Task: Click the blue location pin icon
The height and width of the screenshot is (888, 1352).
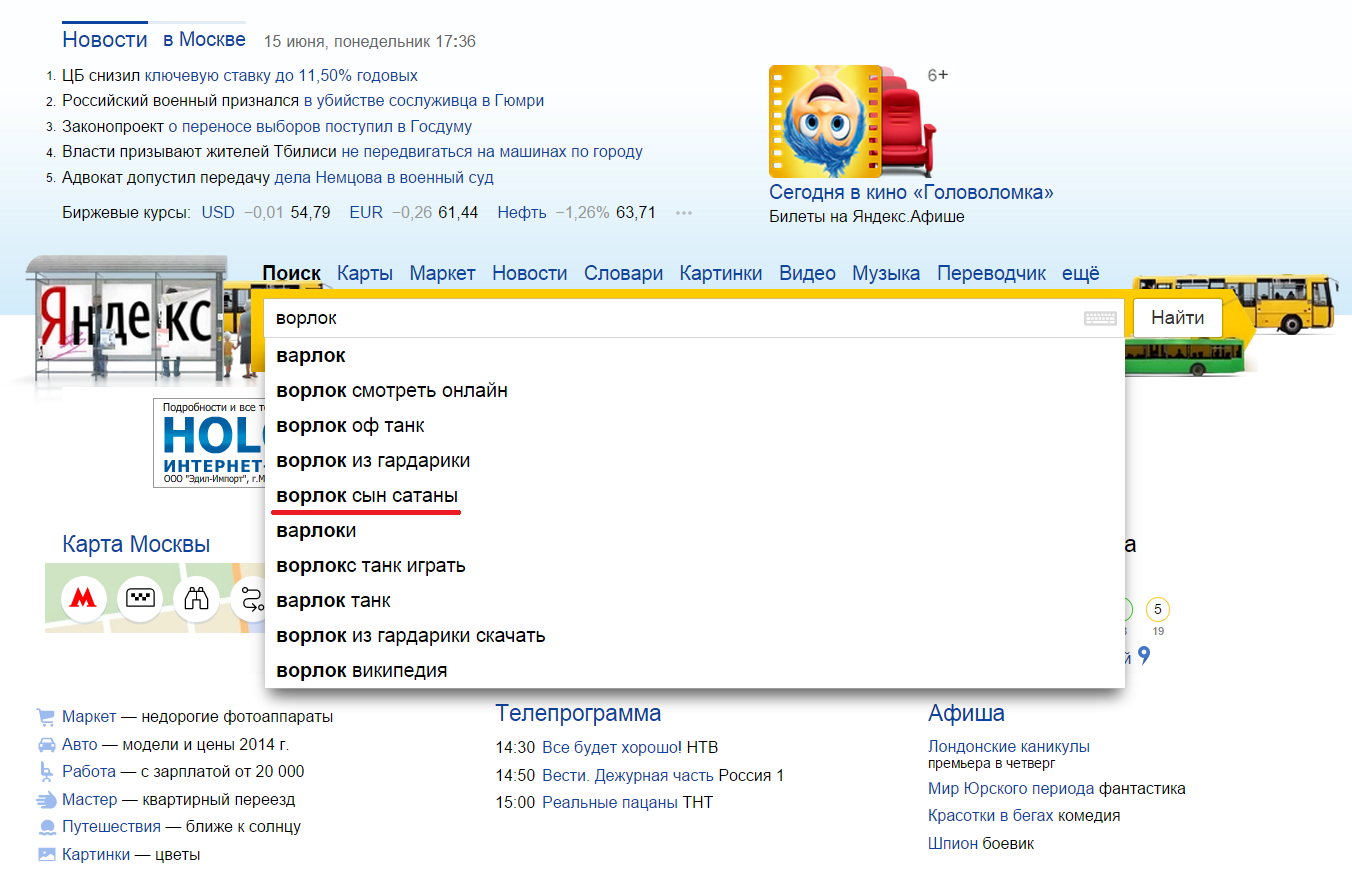Action: tap(1144, 656)
